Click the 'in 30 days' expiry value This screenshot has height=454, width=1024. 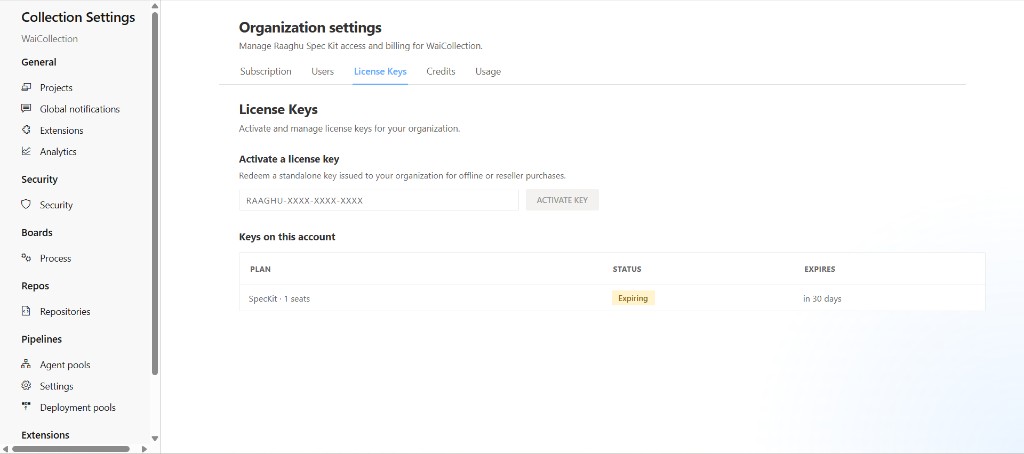coord(822,299)
